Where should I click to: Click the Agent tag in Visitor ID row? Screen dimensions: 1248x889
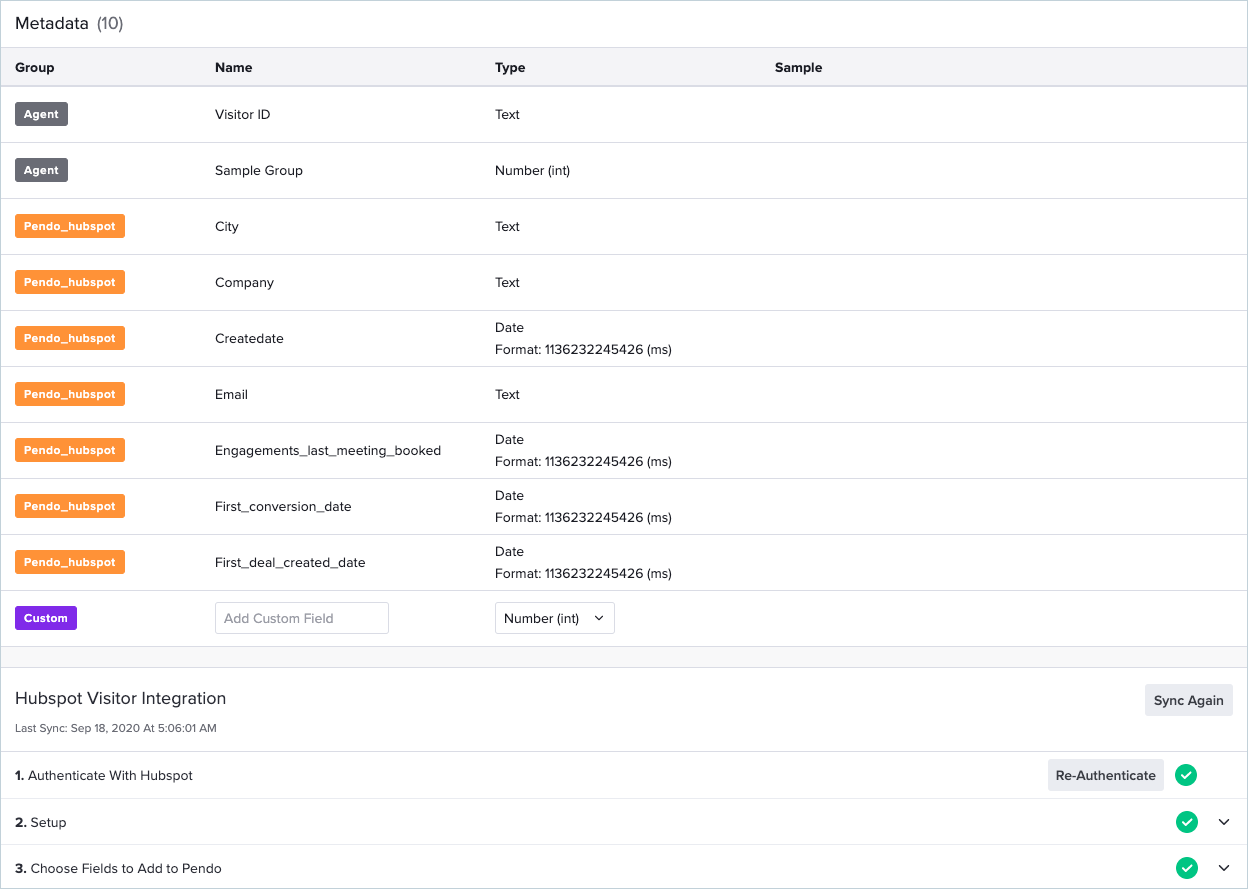[x=41, y=114]
